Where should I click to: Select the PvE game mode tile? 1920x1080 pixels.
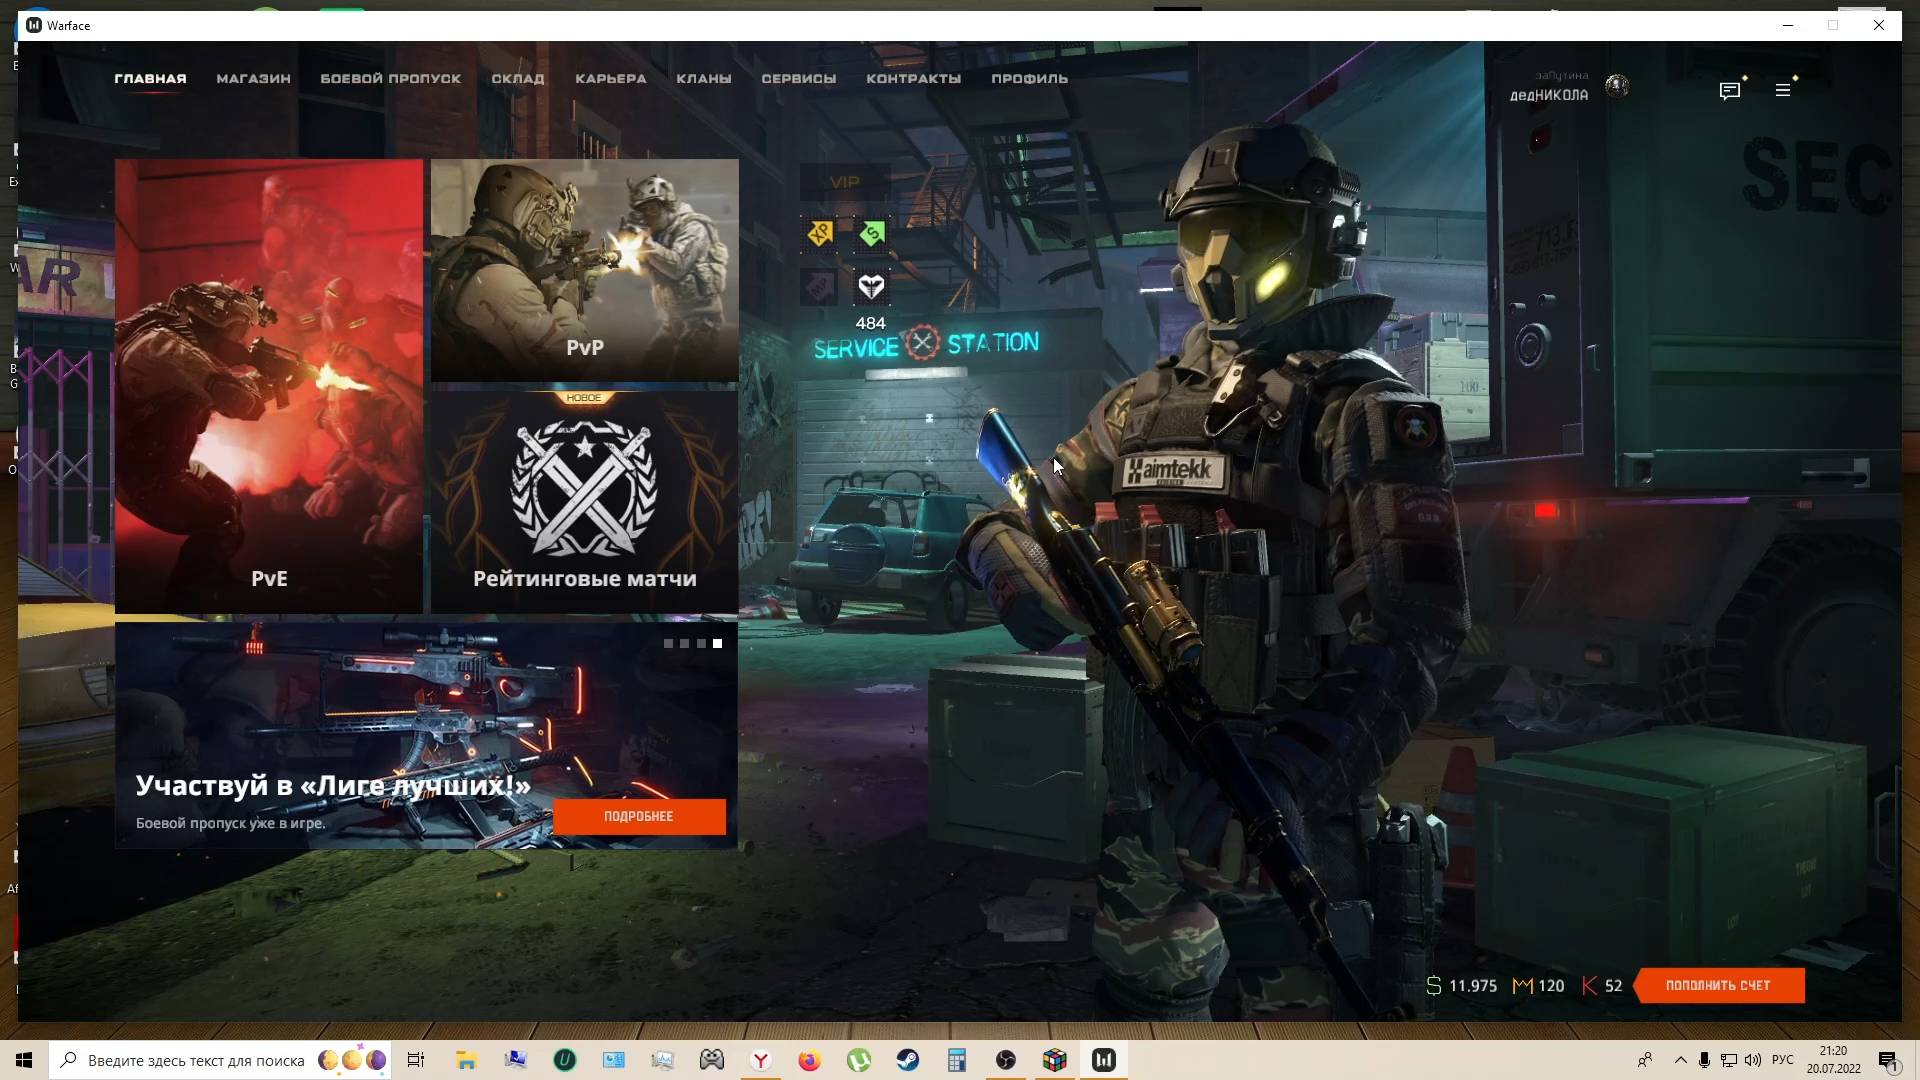point(269,386)
